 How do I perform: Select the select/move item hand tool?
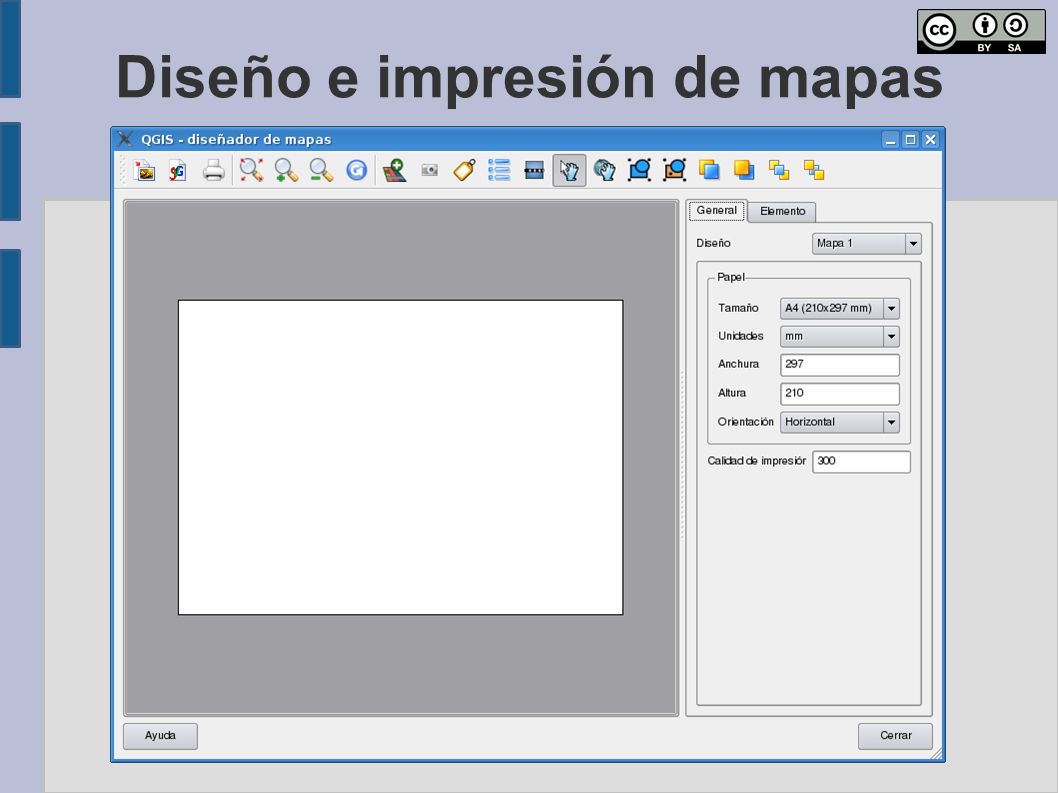tap(569, 171)
